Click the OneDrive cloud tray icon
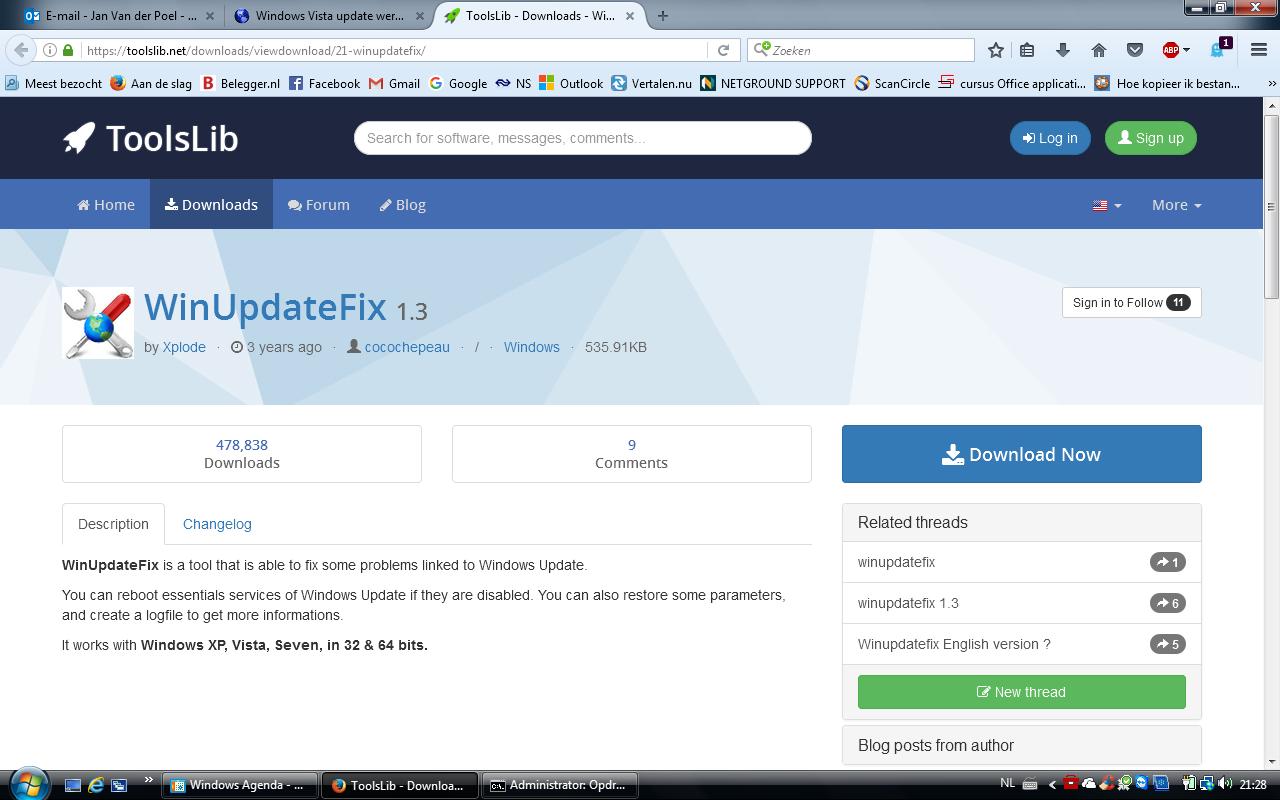This screenshot has width=1280, height=800. coord(1089,784)
